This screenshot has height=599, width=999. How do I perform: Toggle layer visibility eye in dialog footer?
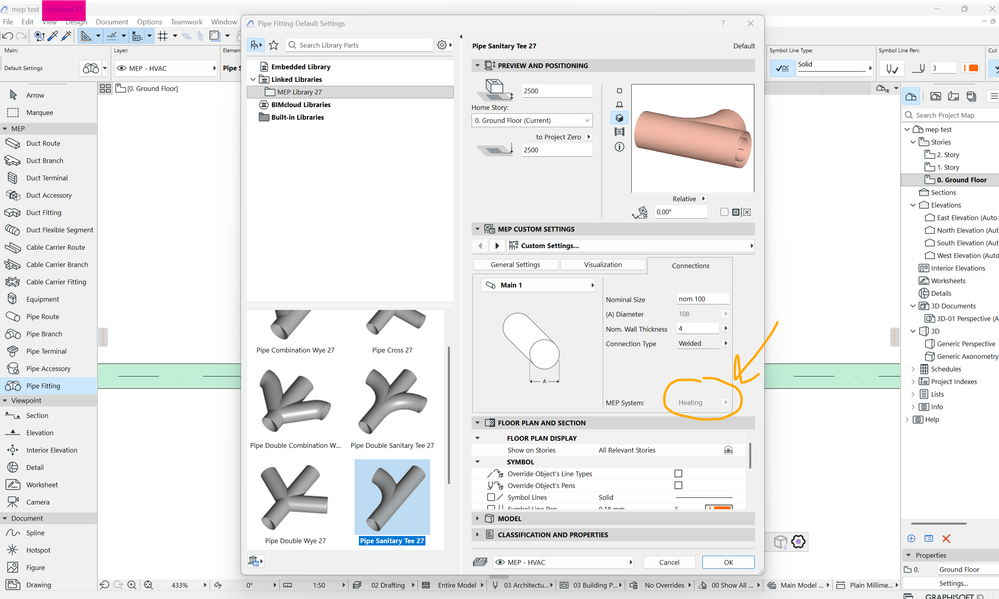[500, 562]
